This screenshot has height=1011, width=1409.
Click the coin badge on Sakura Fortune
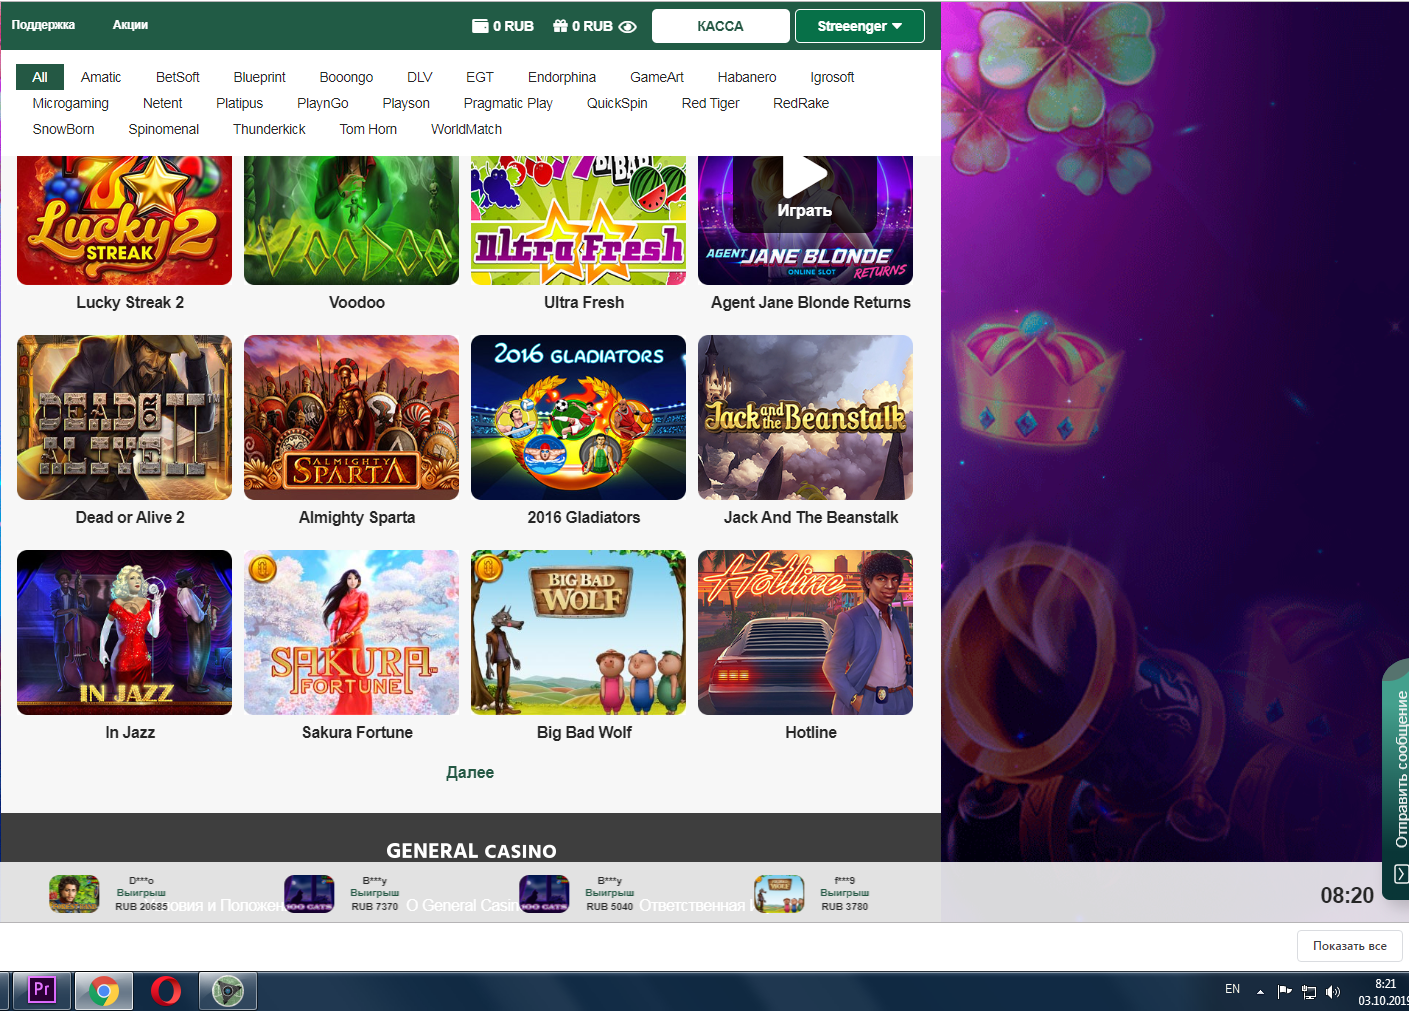click(x=262, y=569)
